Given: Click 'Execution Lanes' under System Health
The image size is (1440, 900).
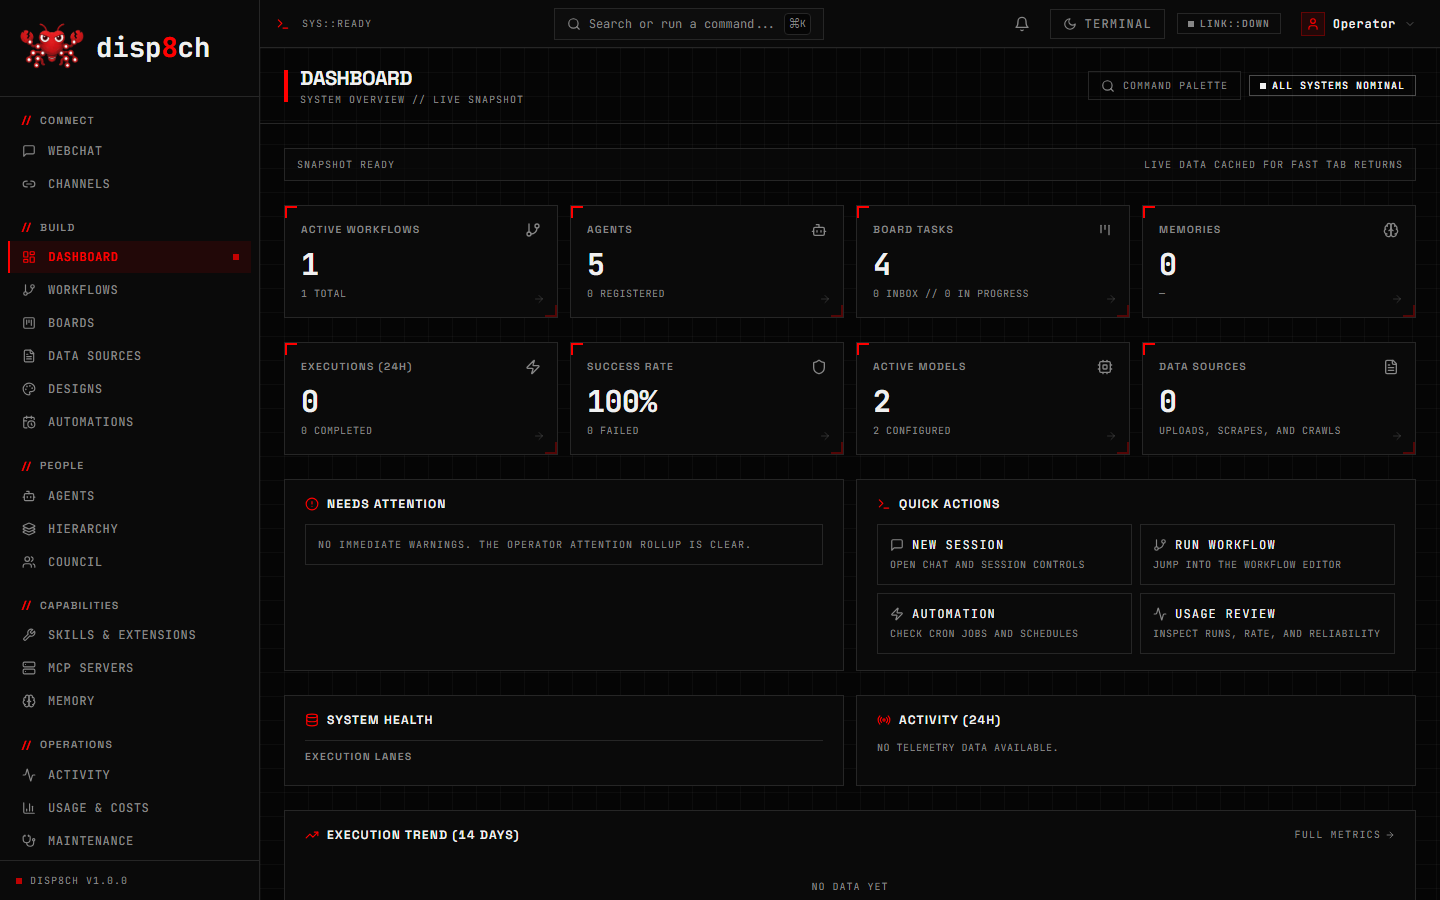Looking at the screenshot, I should 358,757.
